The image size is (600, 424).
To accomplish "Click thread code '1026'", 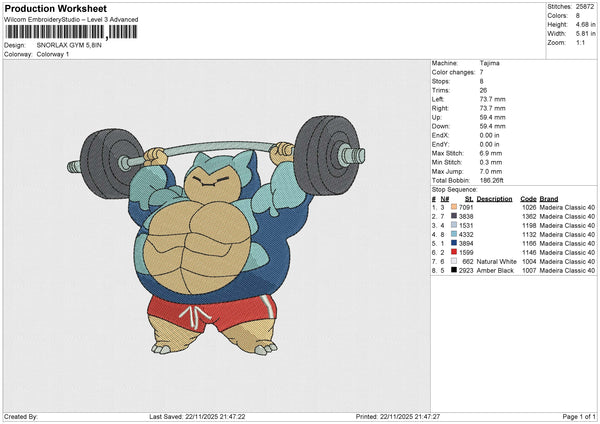I will tap(529, 207).
